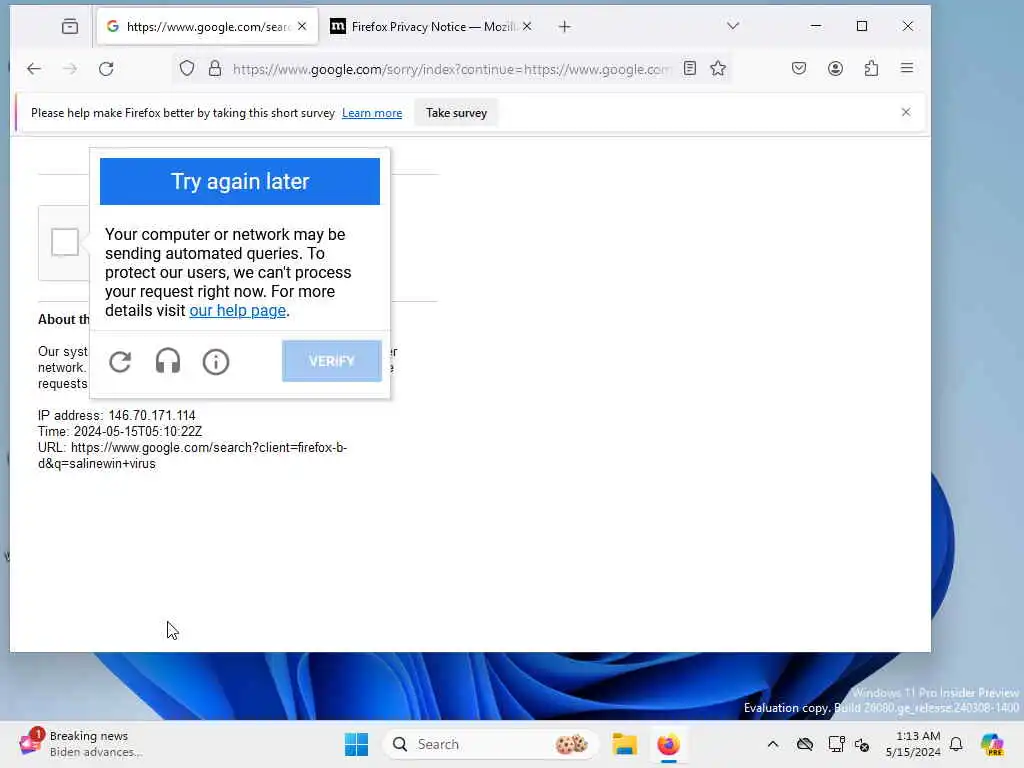The image size is (1024, 768).
Task: Click the address bar URL field
Action: coord(451,69)
